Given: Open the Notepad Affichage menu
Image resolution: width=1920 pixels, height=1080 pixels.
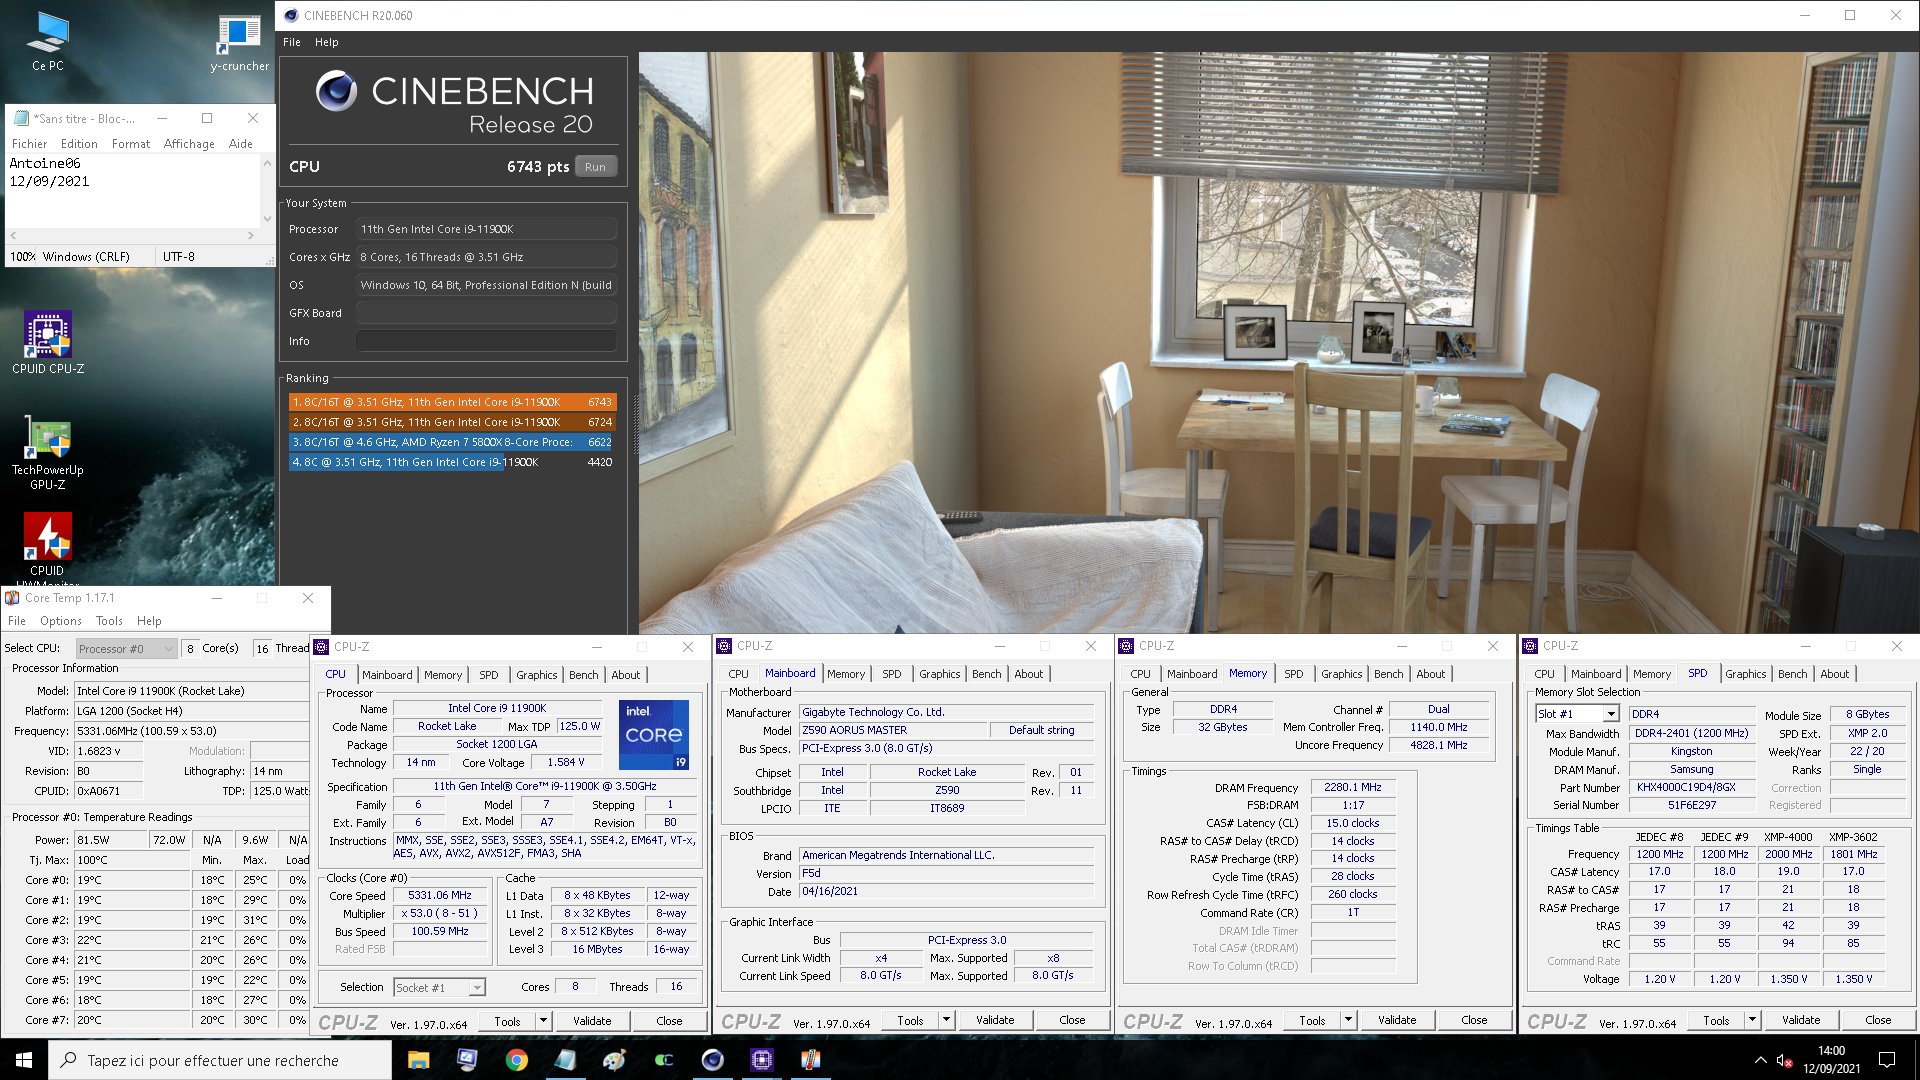Looking at the screenshot, I should 189,144.
